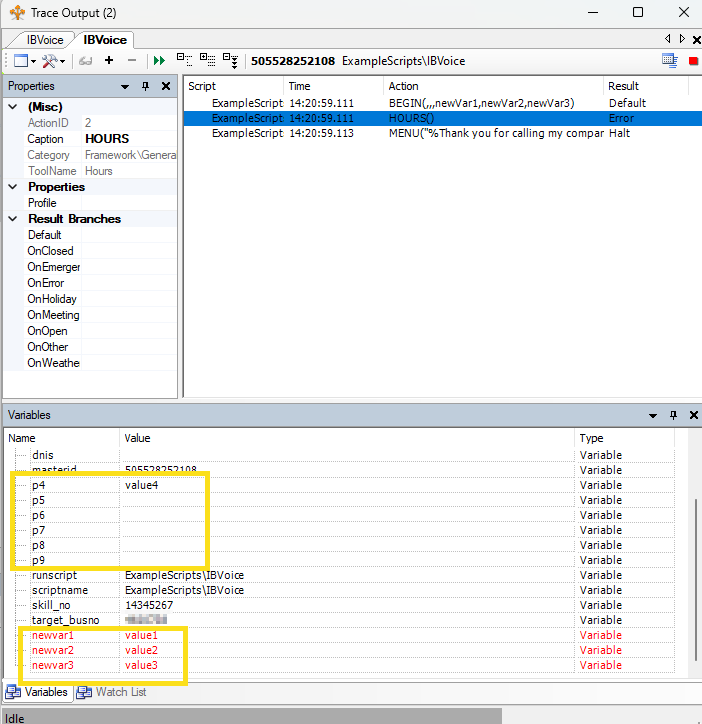
Task: Collapse the (Misc) properties group
Action: click(x=14, y=107)
